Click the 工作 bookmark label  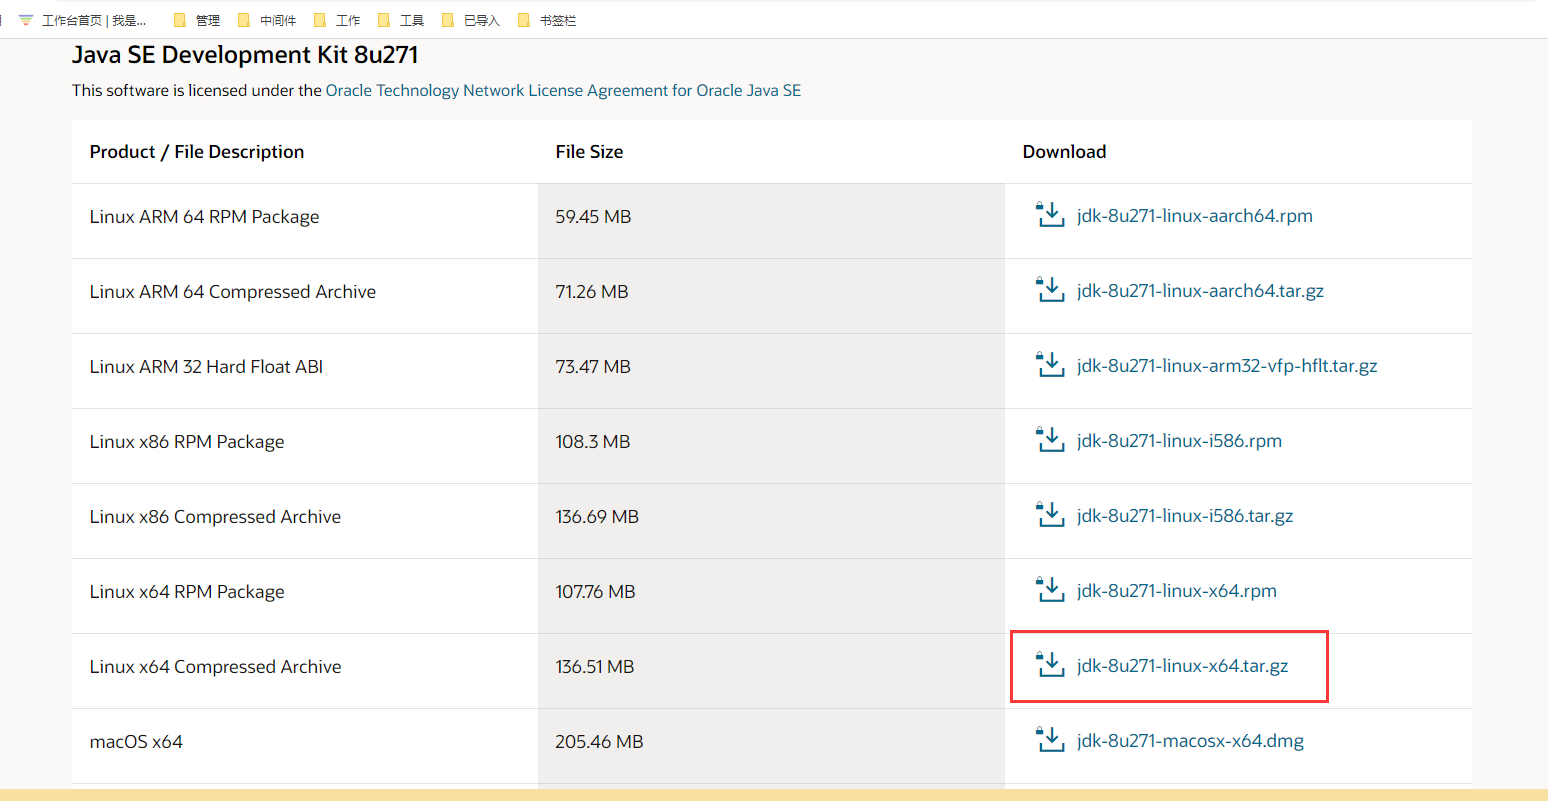[348, 20]
